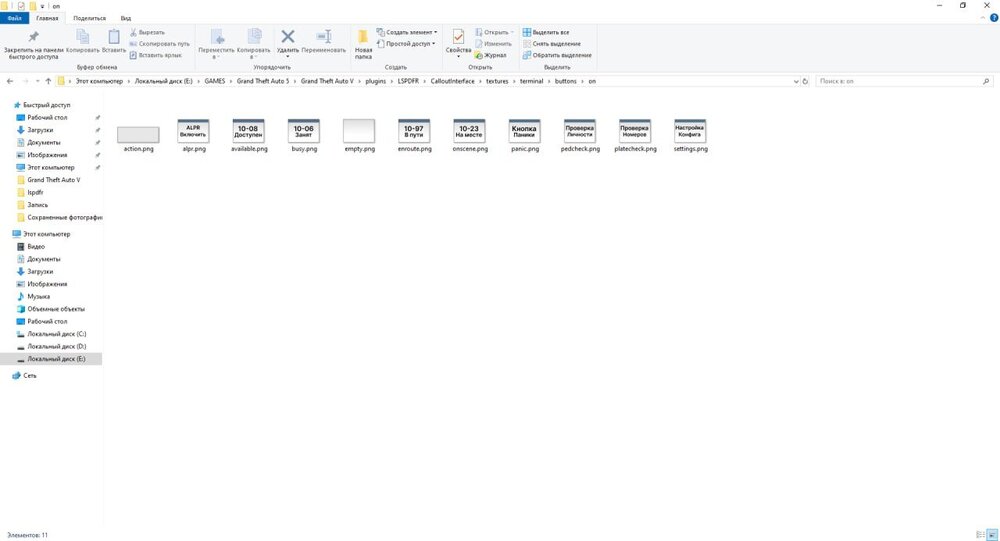Open Local Disk (D:) in sidebar
The height and width of the screenshot is (541, 1000).
(x=56, y=346)
